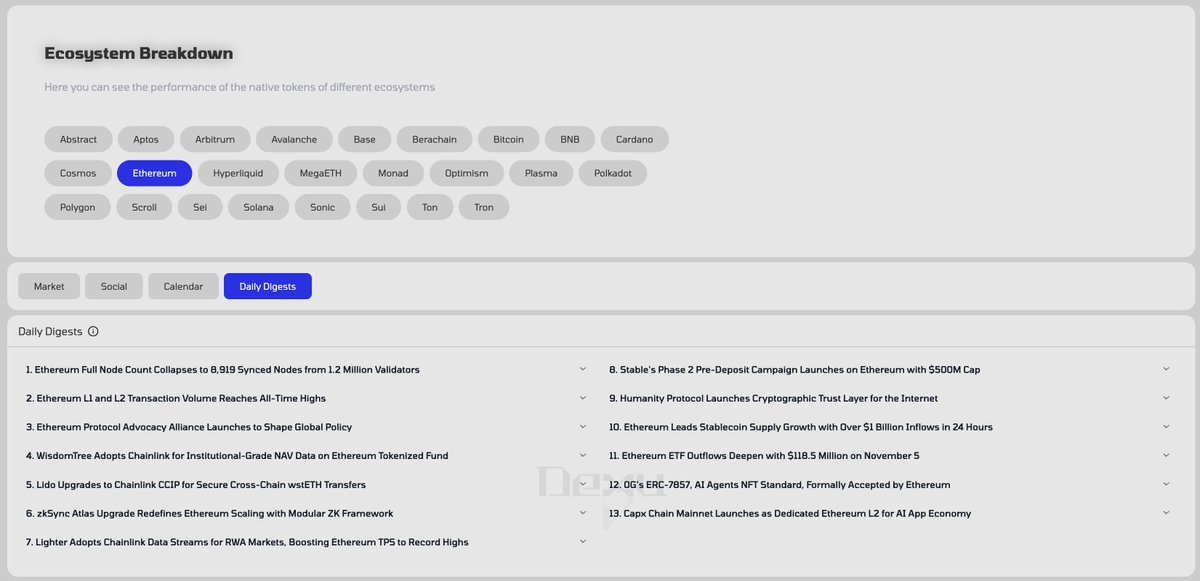
Task: Expand the zkSync Atlas Upgrade digest
Action: [583, 513]
